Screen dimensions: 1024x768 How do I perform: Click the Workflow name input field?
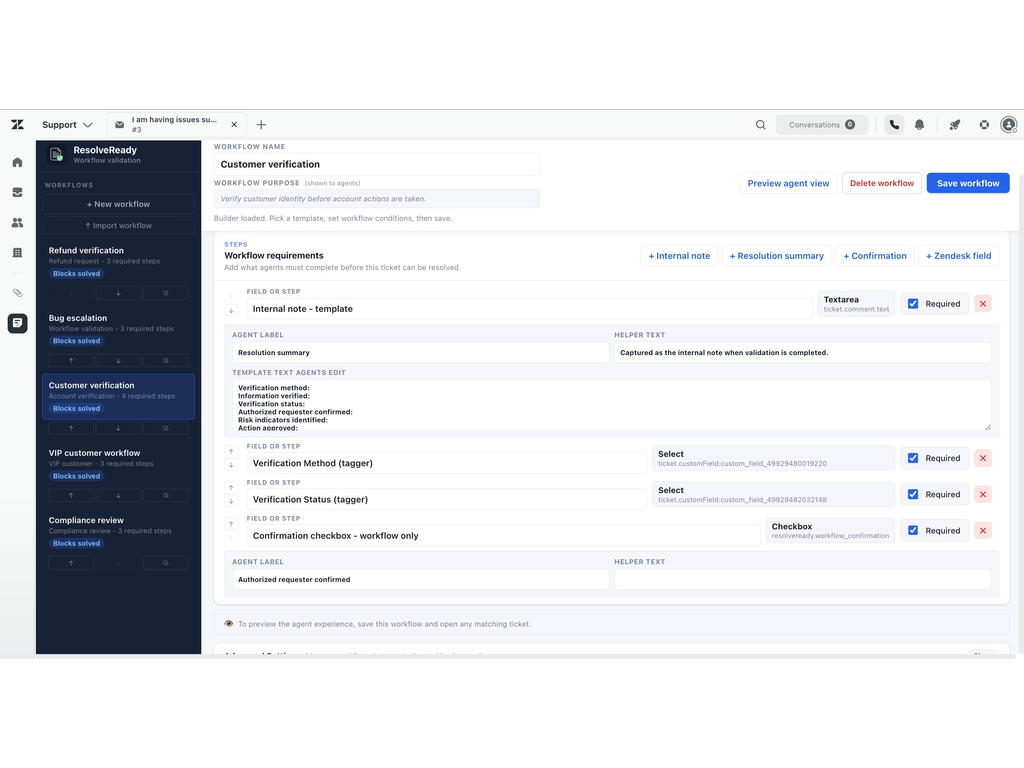377,165
